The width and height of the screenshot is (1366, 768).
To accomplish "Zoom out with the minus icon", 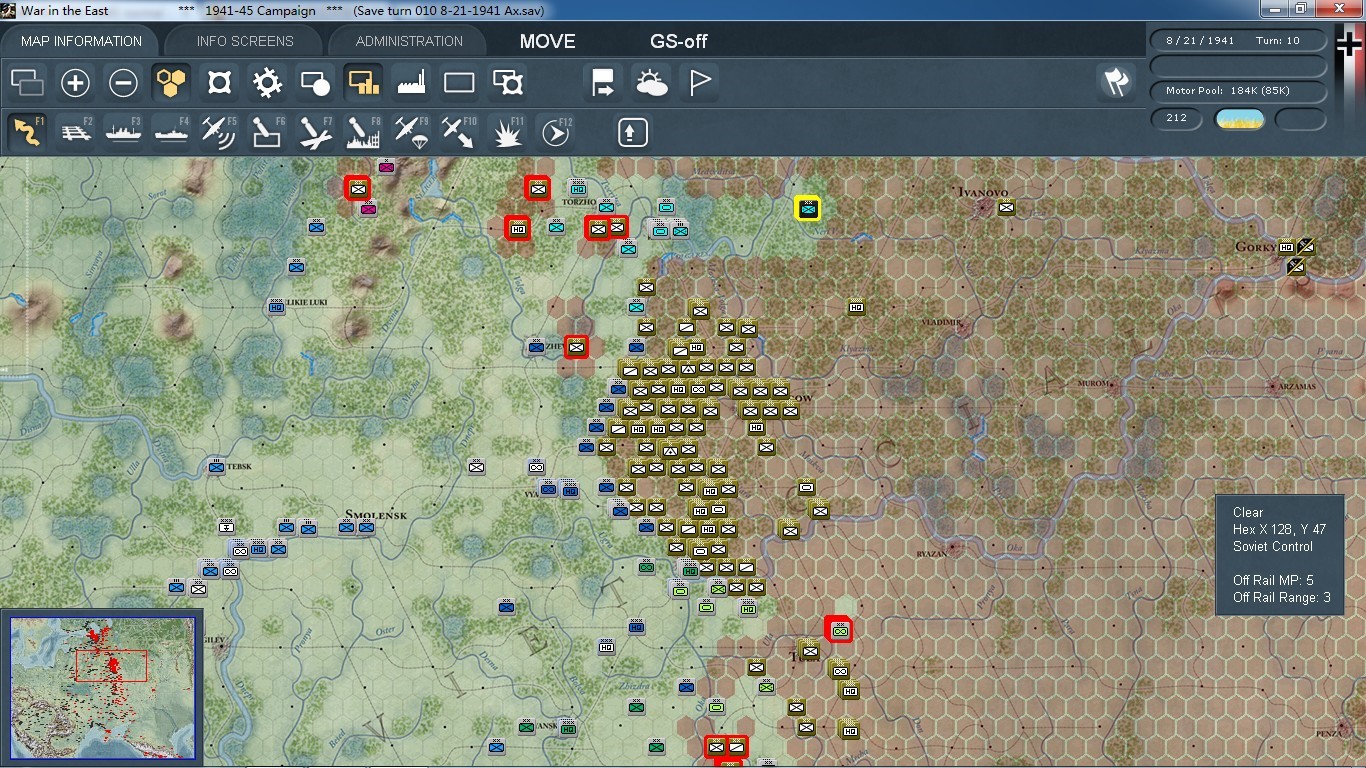I will (123, 83).
